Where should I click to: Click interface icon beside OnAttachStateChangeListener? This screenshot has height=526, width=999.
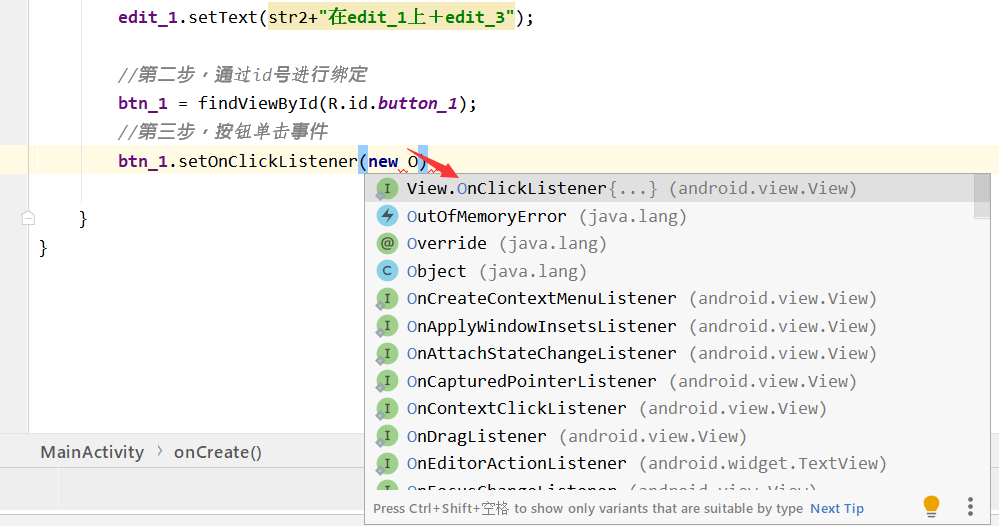click(x=387, y=353)
